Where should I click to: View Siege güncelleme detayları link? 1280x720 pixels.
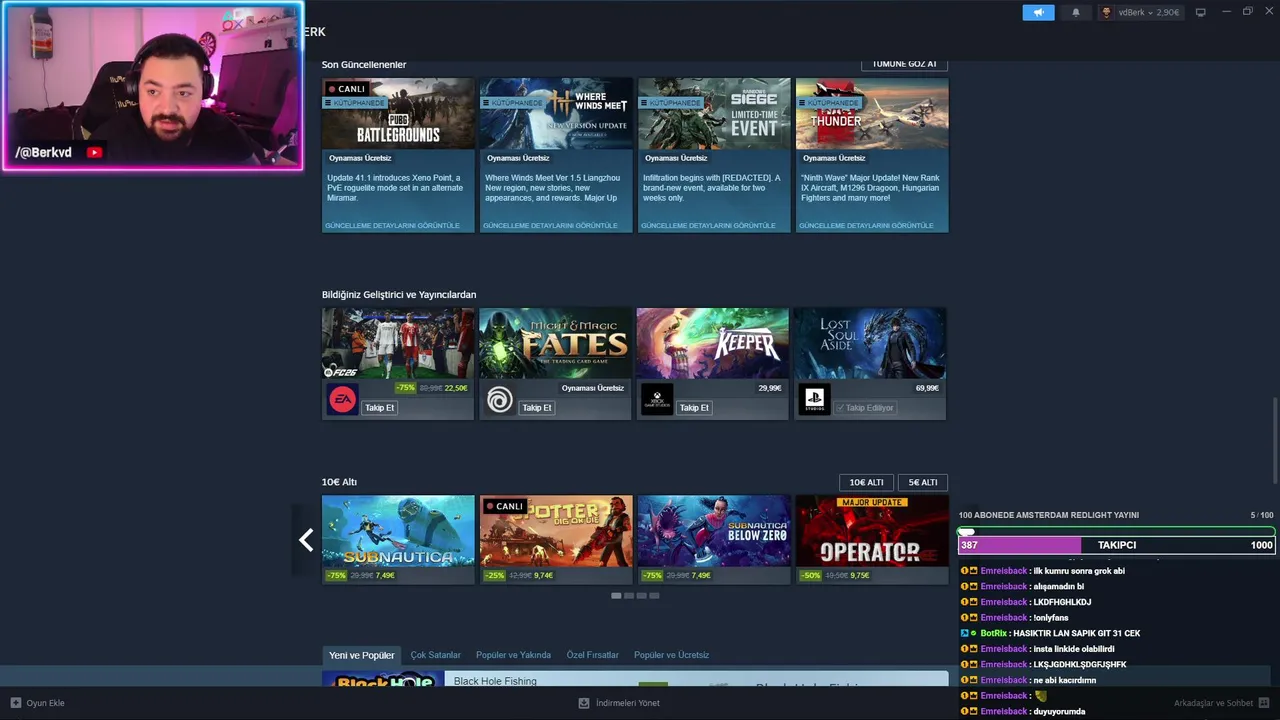click(x=708, y=226)
